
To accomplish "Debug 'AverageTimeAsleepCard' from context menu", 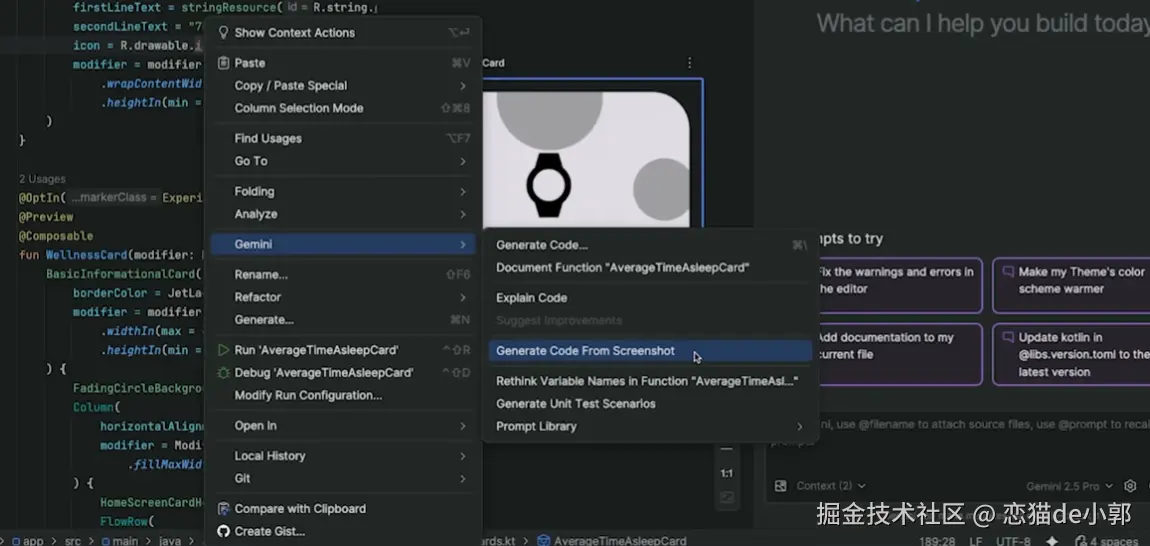I will pyautogui.click(x=343, y=373).
